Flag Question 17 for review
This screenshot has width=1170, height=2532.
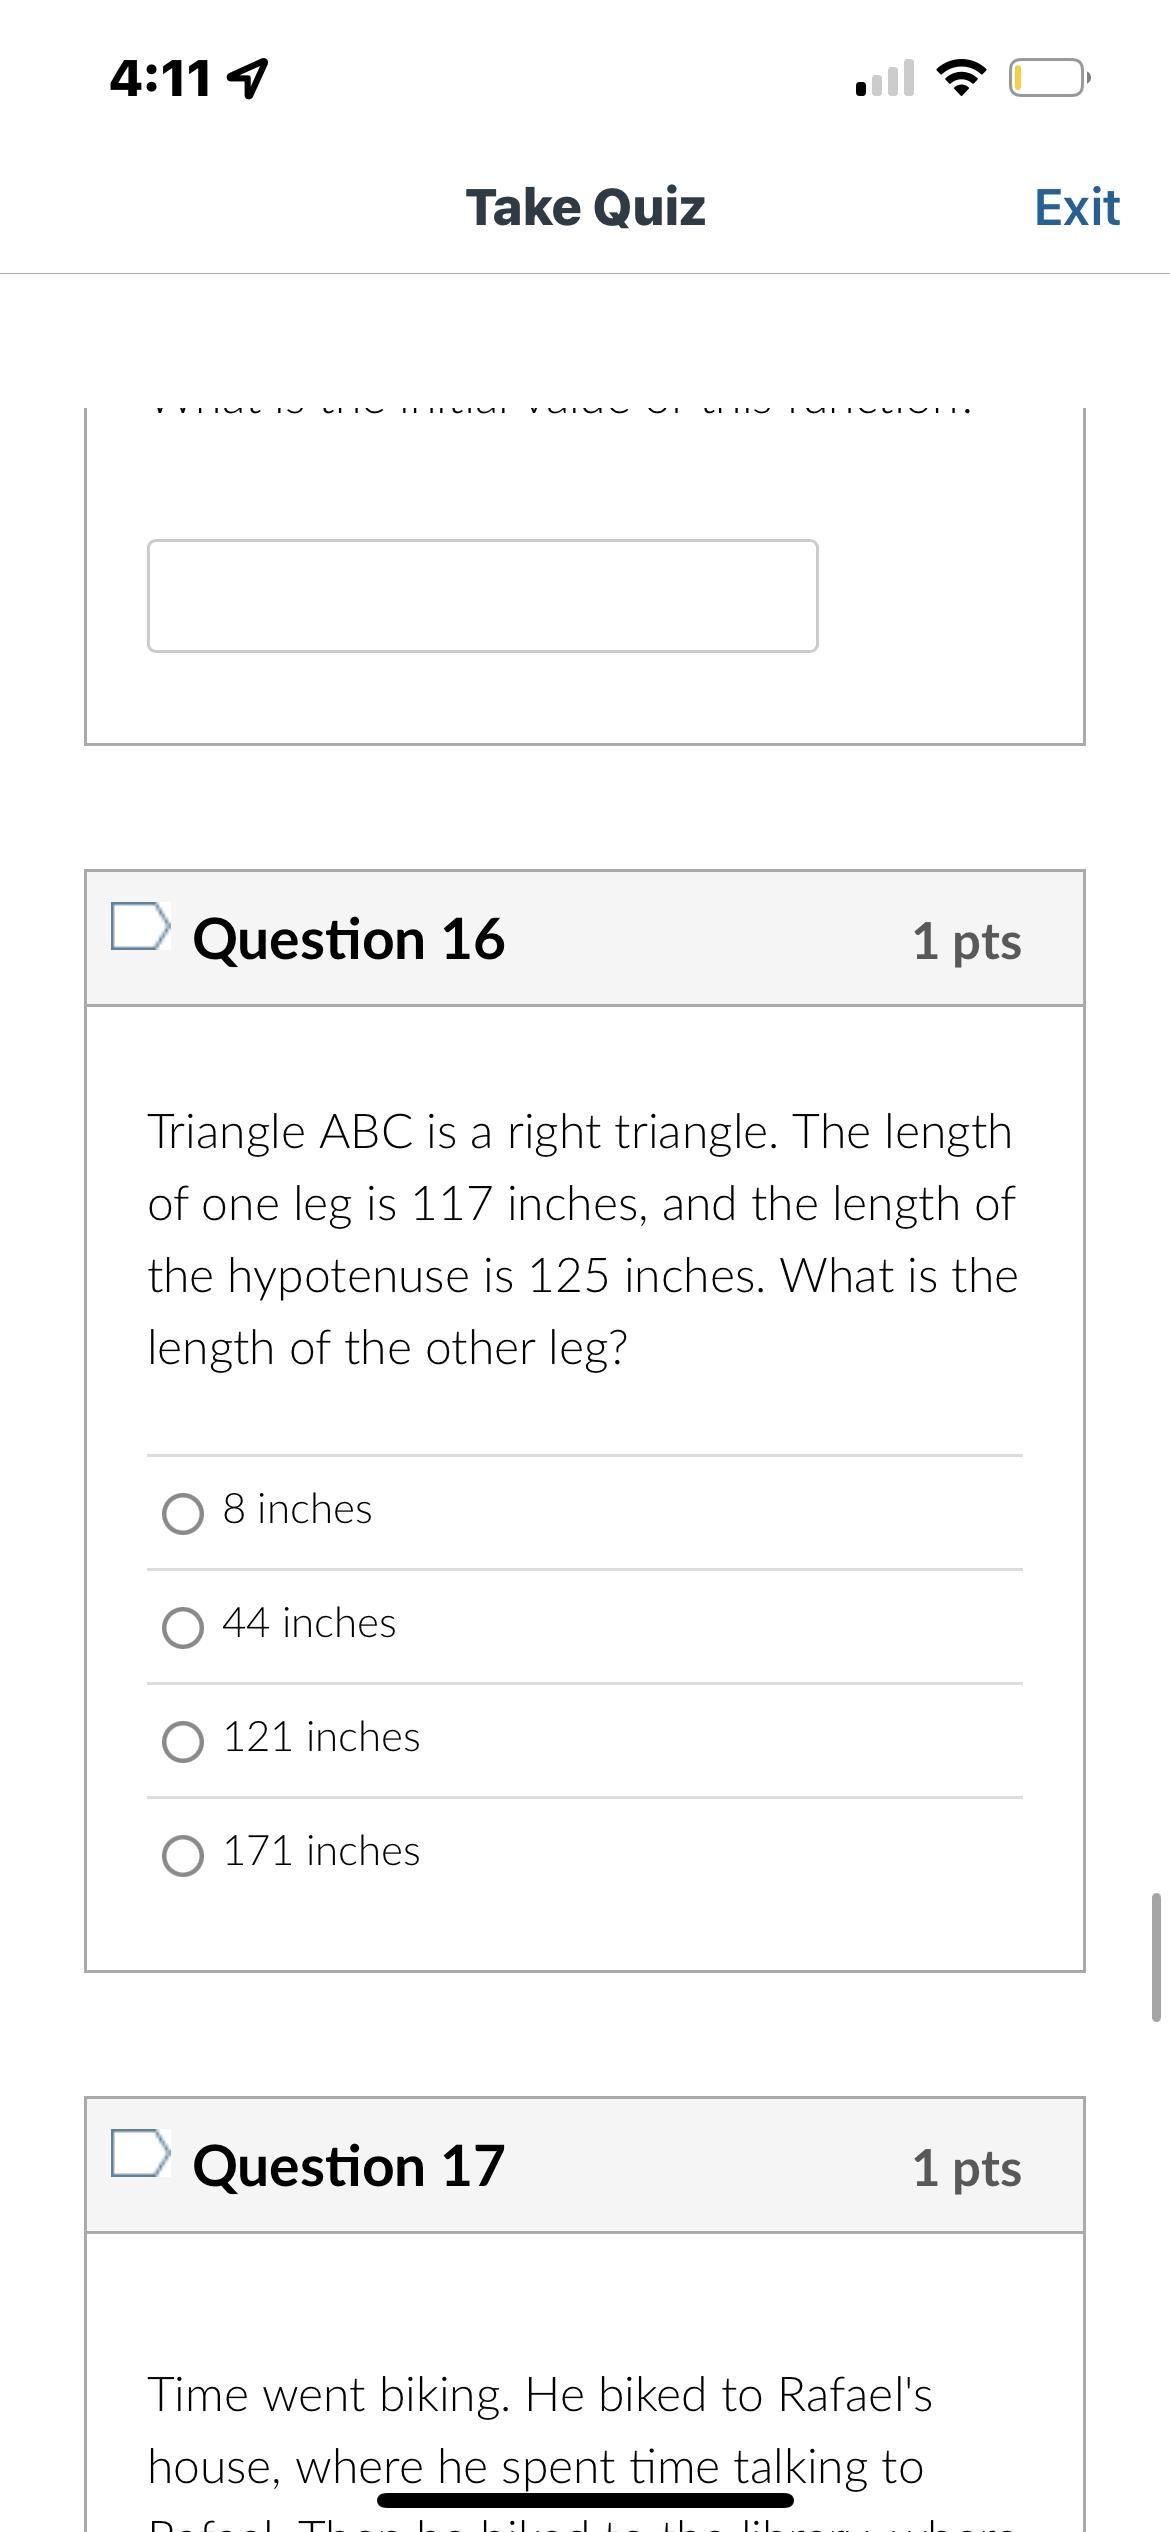point(138,2153)
